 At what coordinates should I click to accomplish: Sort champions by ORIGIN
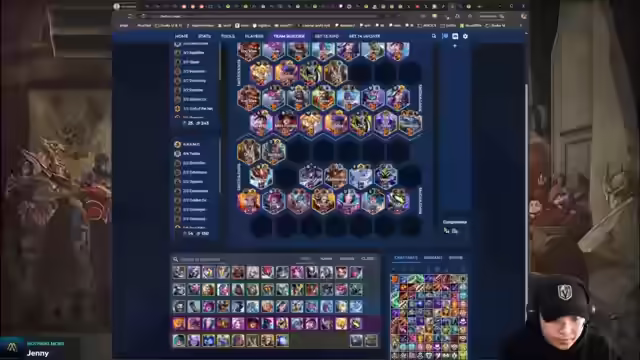click(347, 259)
